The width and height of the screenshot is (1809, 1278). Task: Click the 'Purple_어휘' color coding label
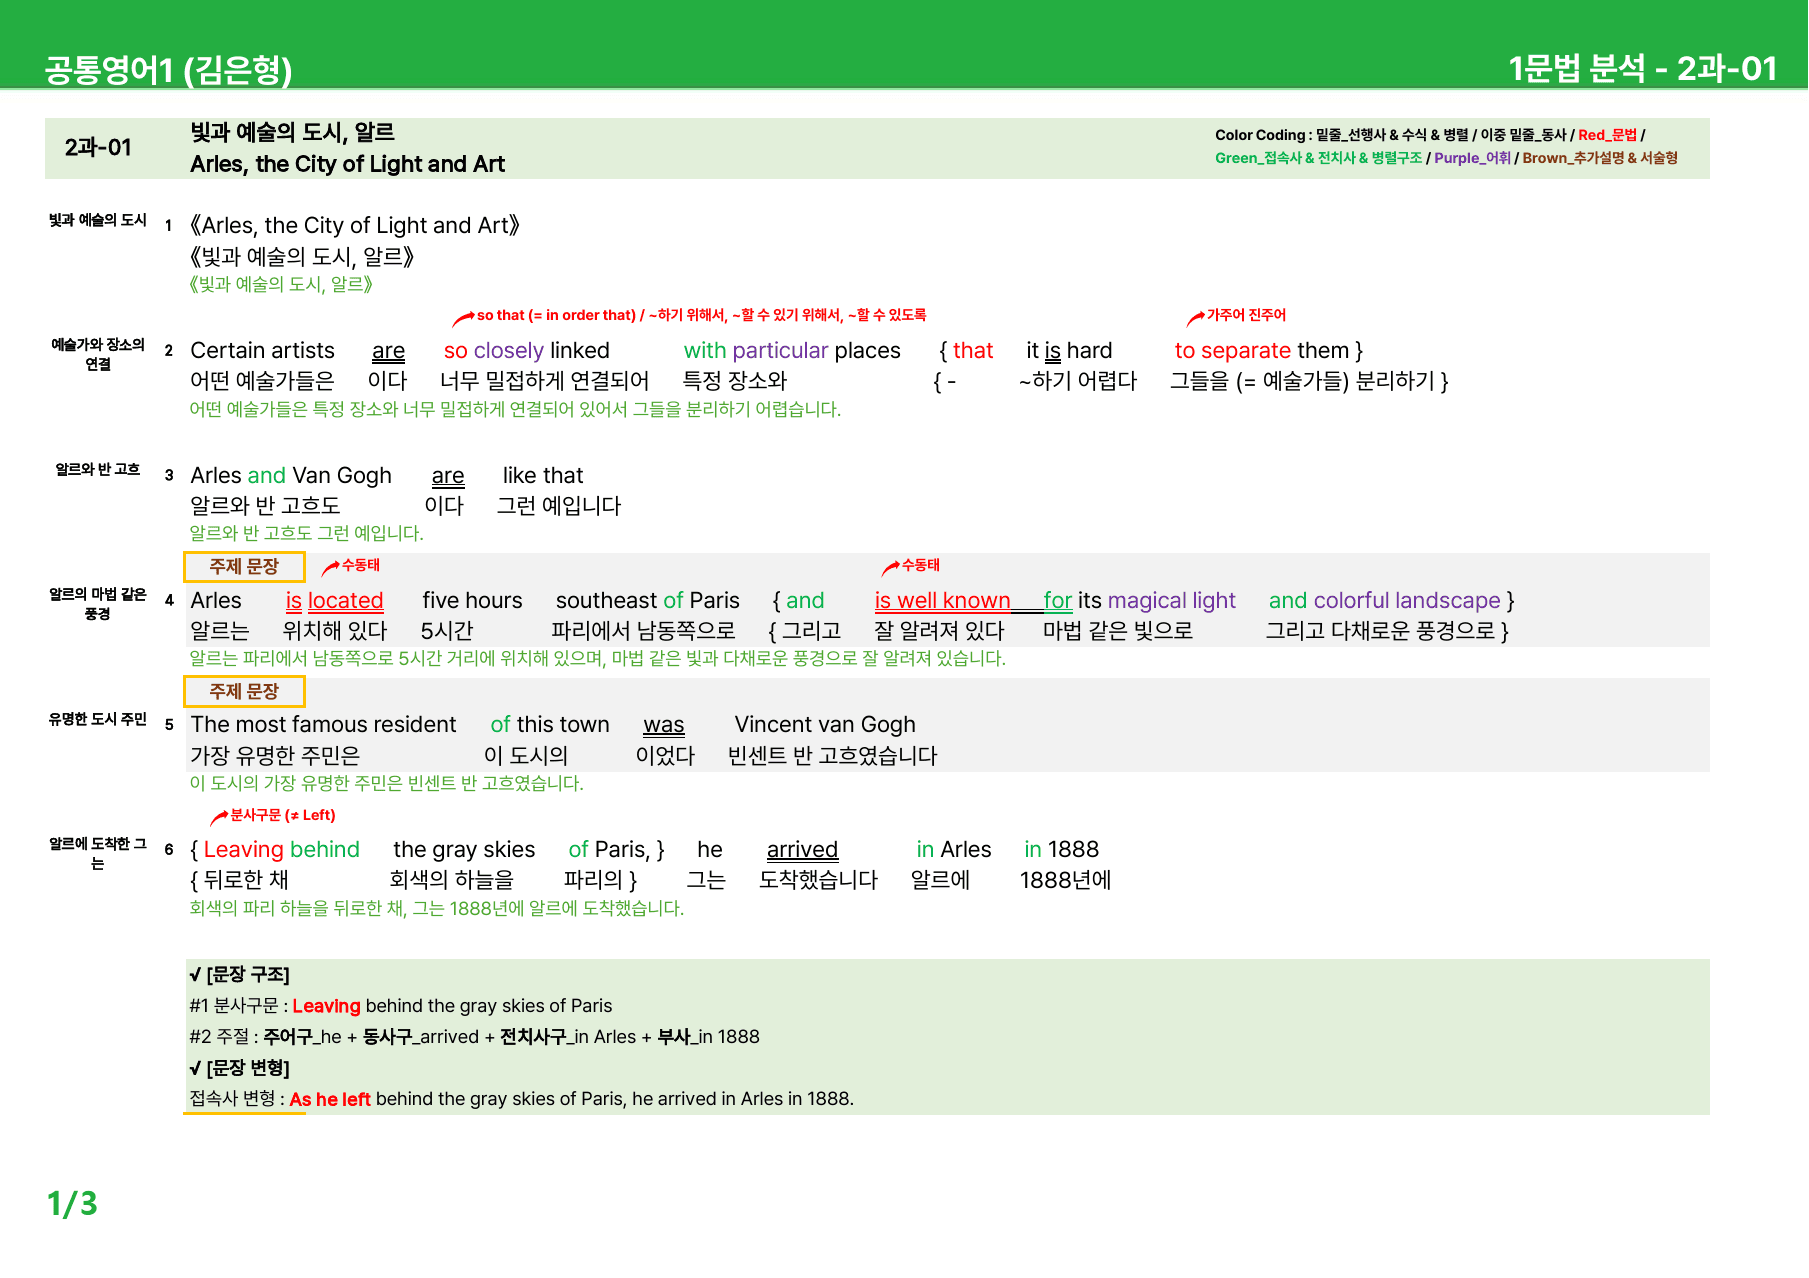1472,158
